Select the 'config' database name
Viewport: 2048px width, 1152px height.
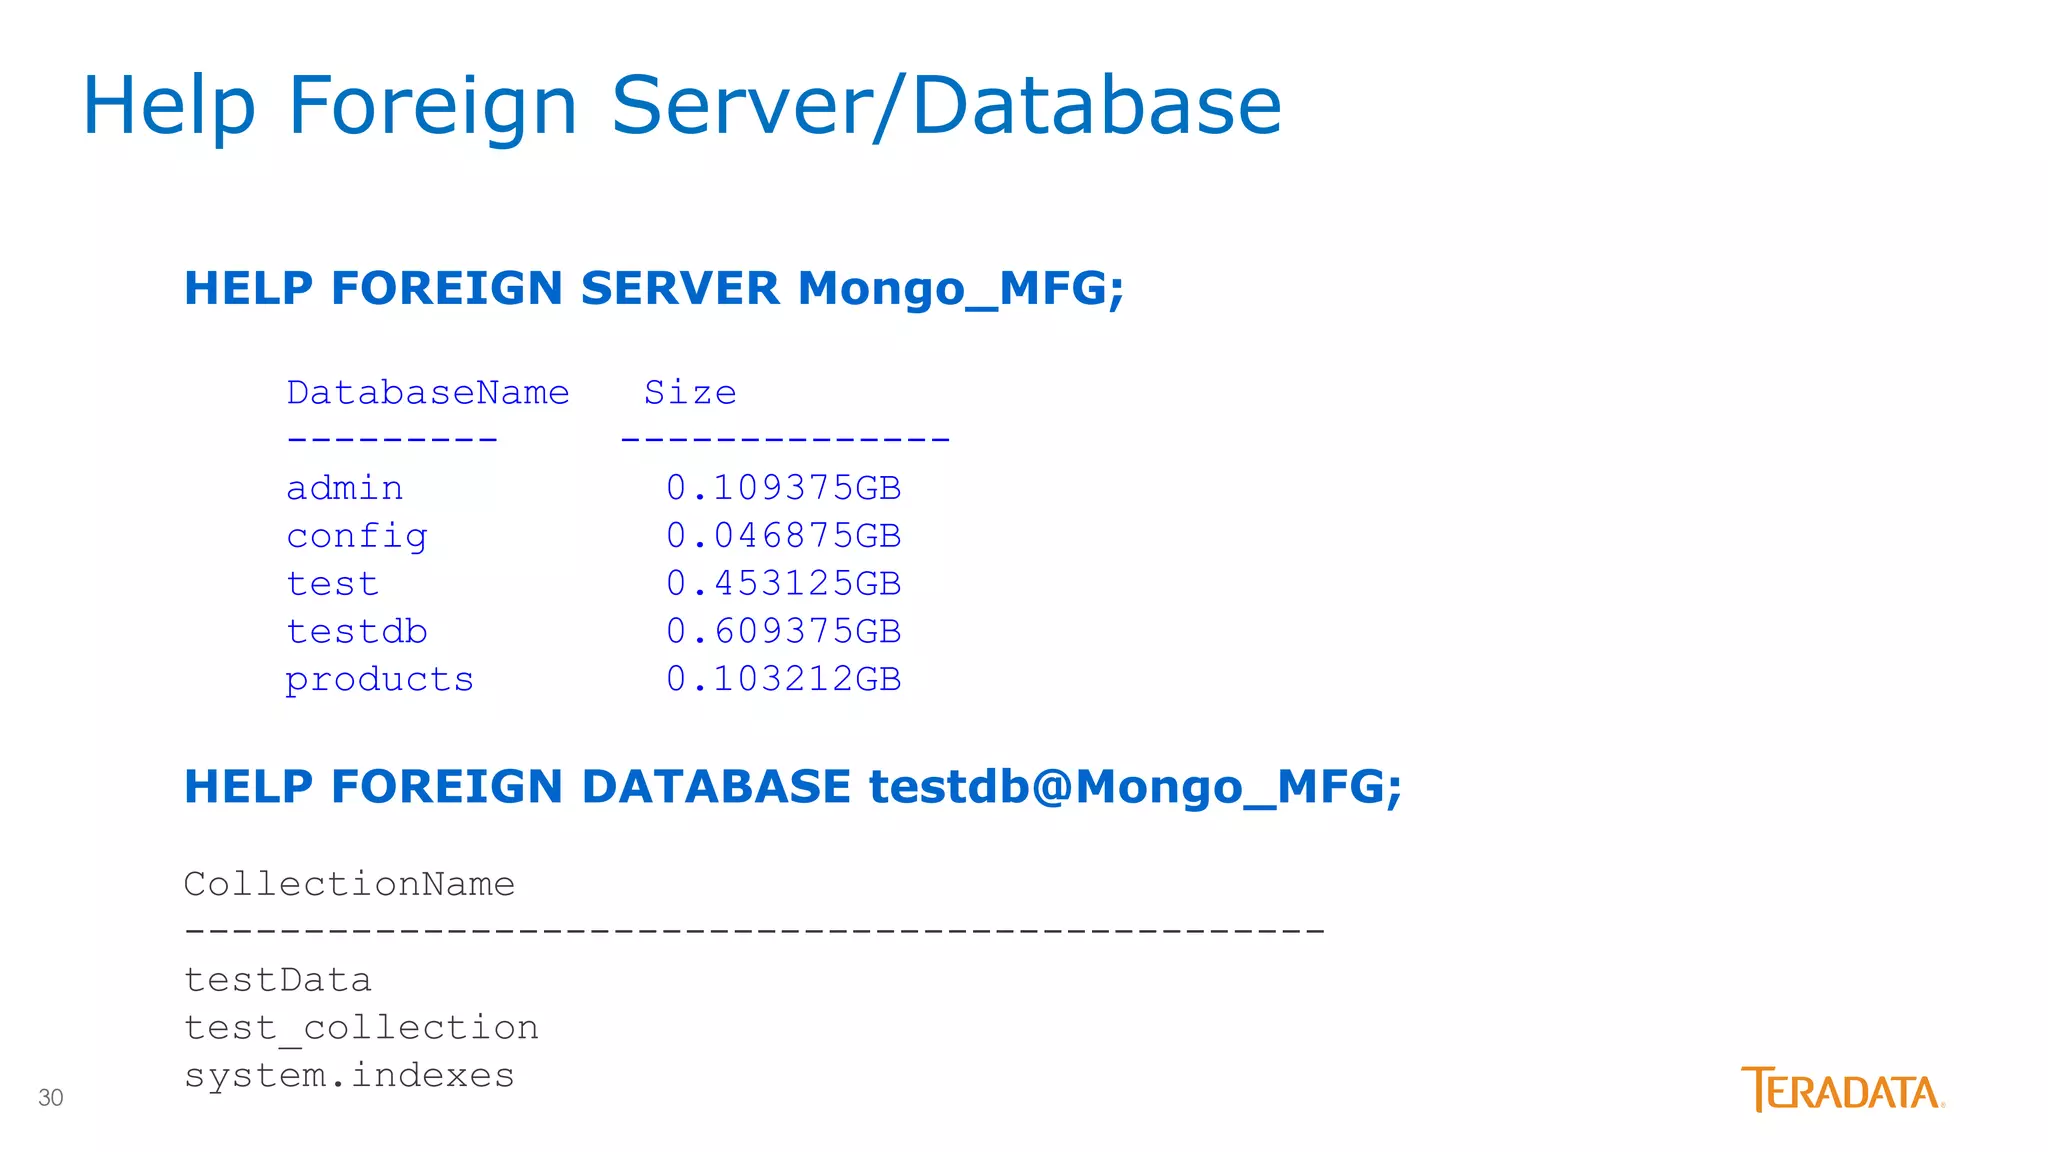(x=357, y=537)
